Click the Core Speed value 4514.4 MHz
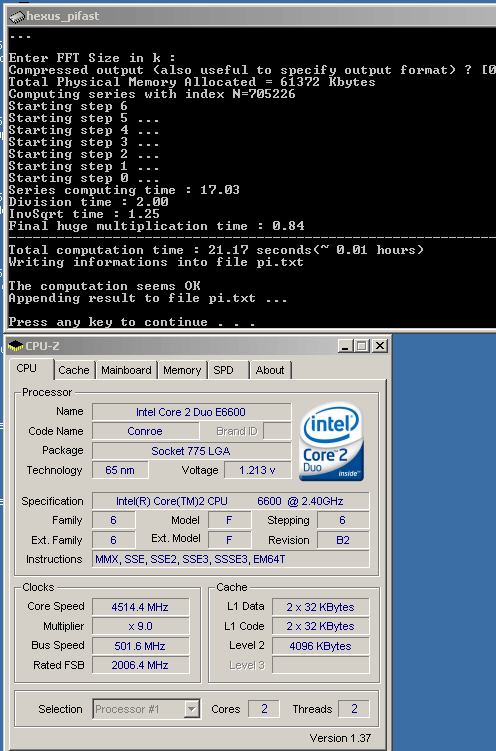 tap(141, 607)
